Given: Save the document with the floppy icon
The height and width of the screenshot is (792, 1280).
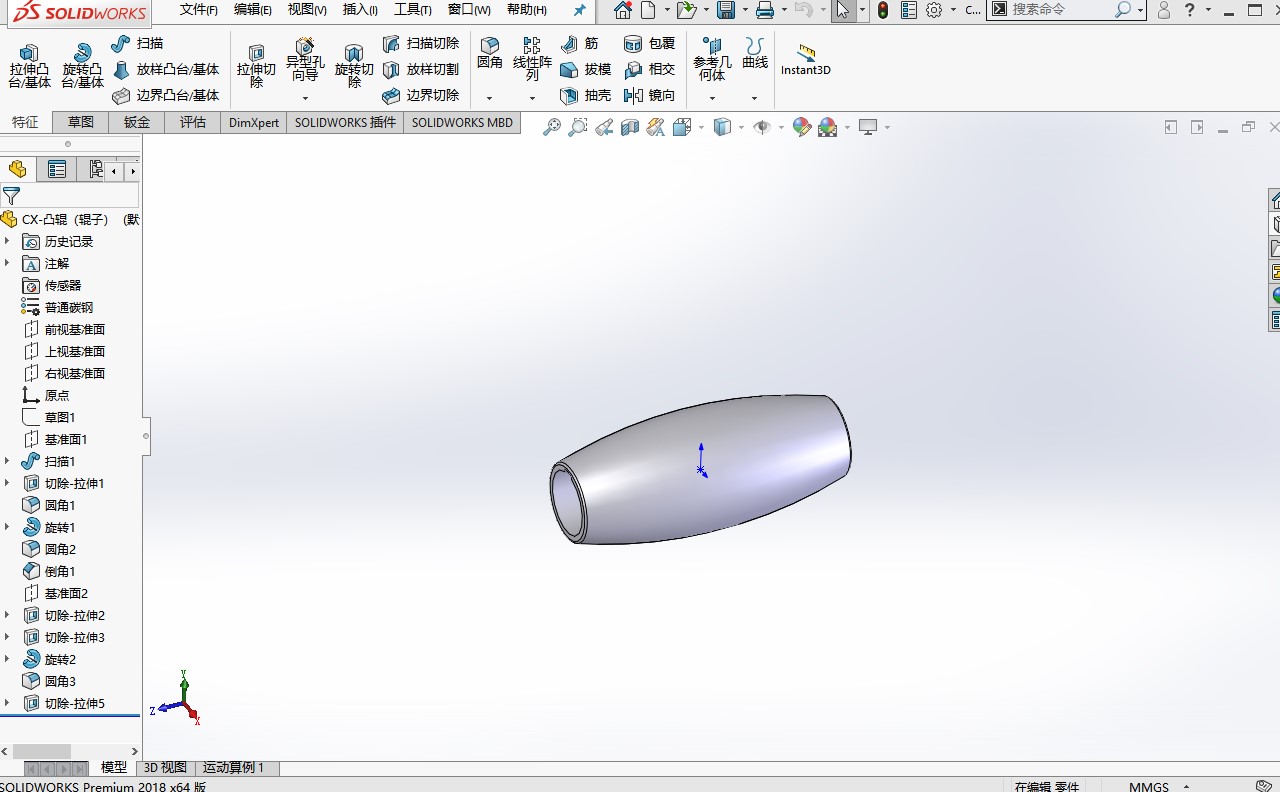Looking at the screenshot, I should pos(726,10).
